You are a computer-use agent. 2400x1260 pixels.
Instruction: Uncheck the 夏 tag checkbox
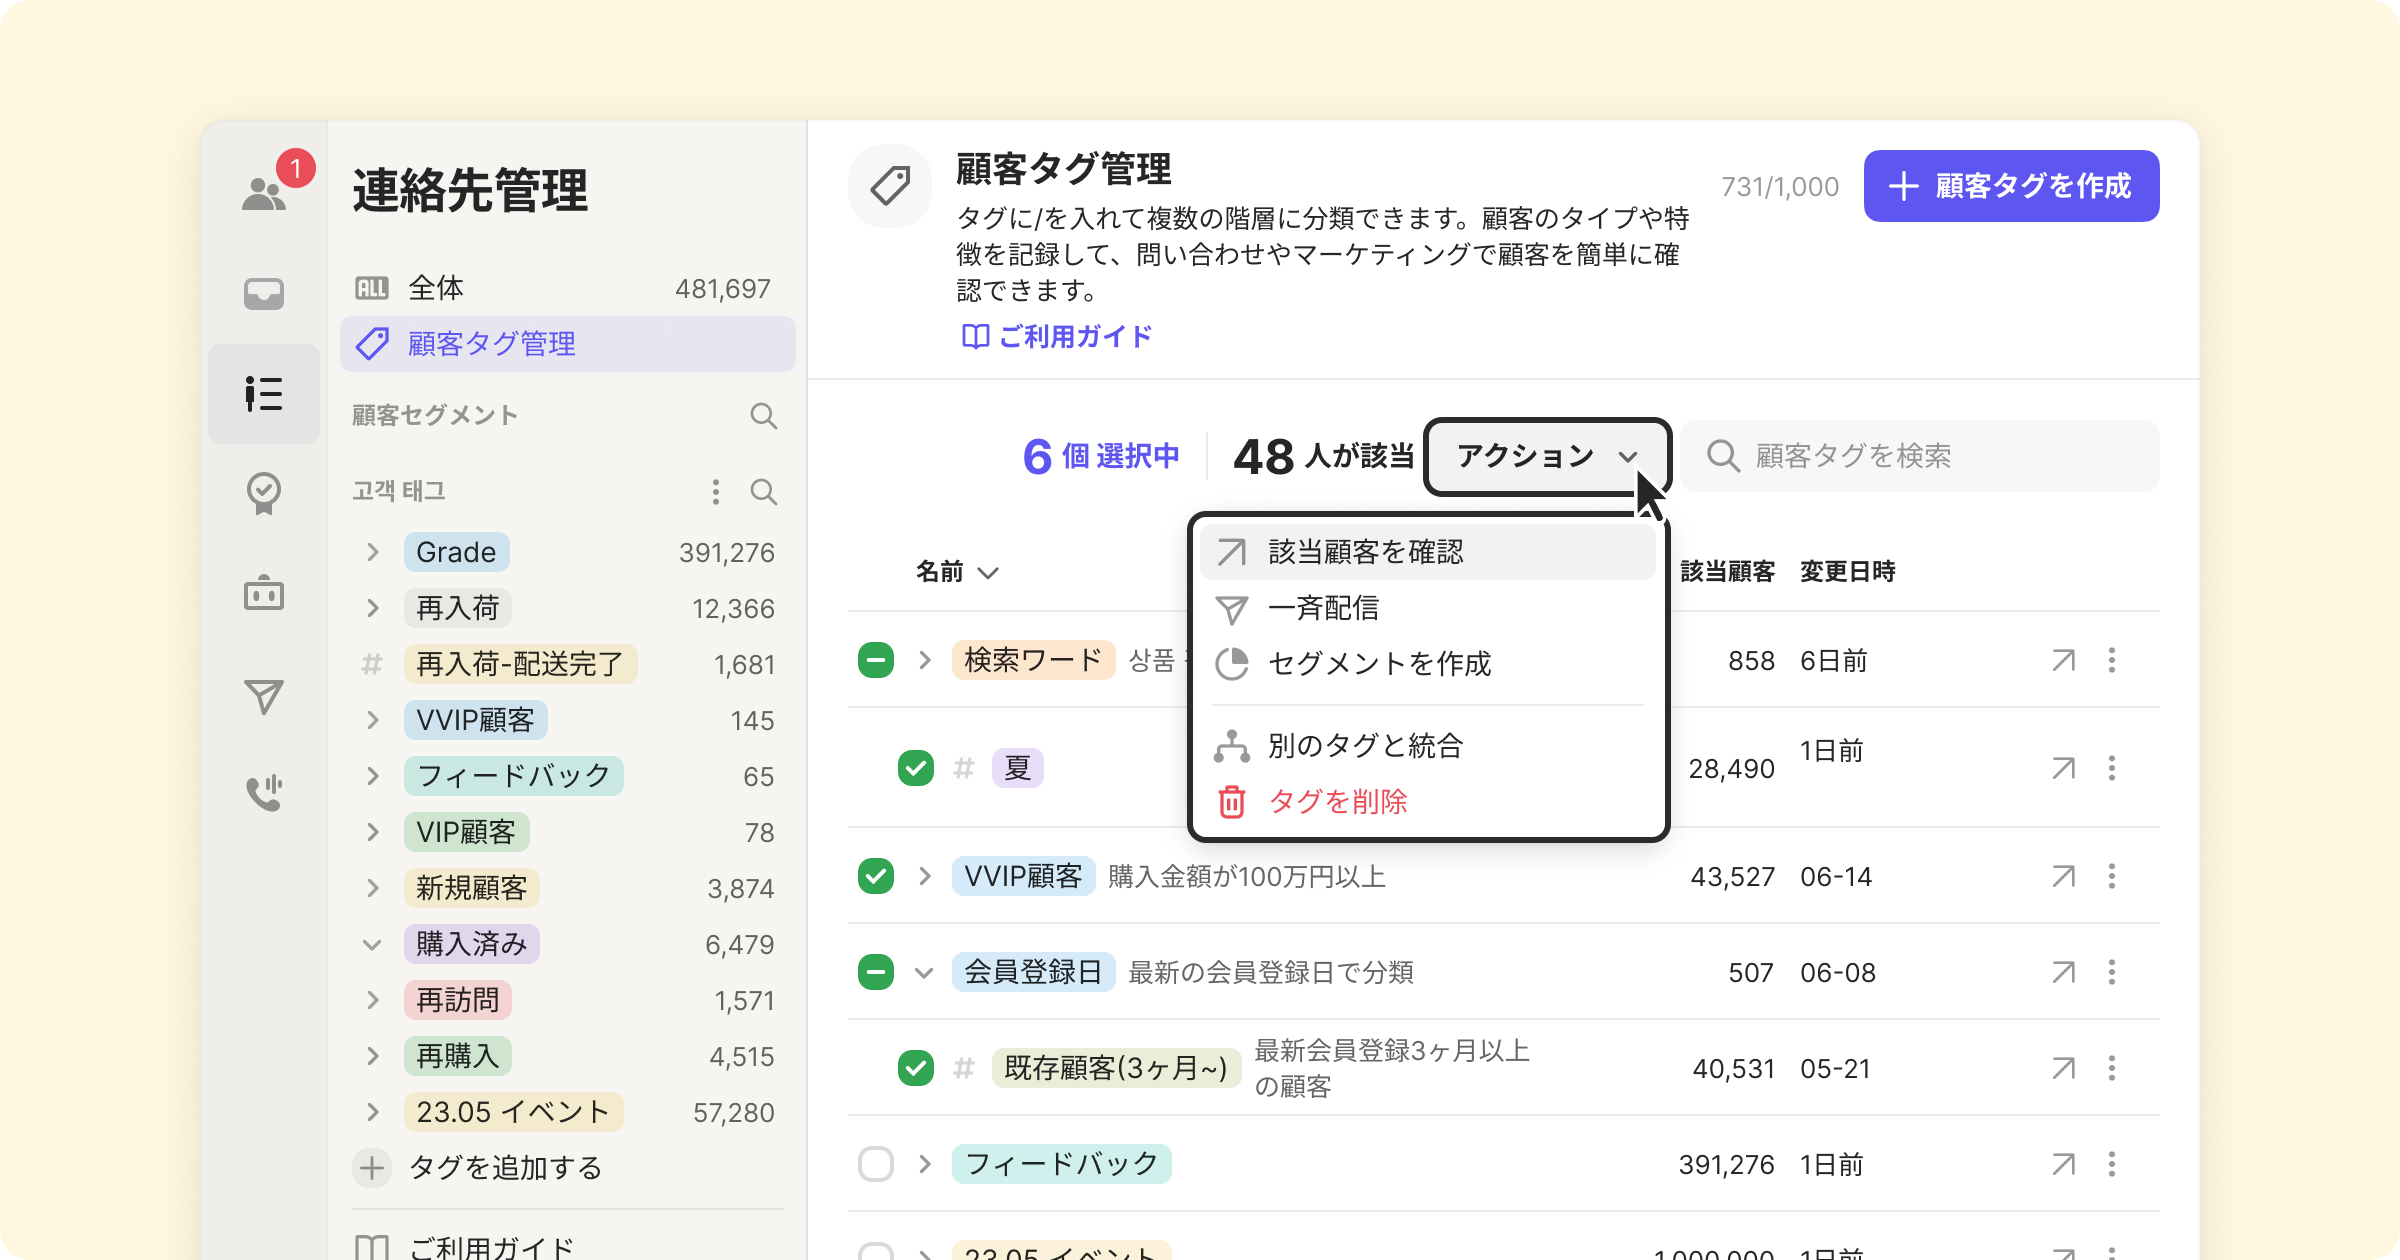coord(915,768)
